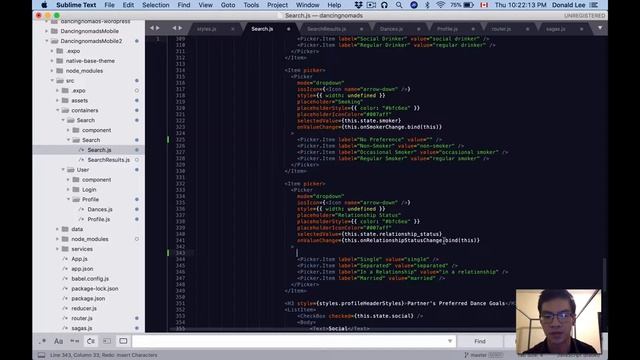Open Search.js in the sidebar
This screenshot has width=640, height=360.
click(x=99, y=150)
